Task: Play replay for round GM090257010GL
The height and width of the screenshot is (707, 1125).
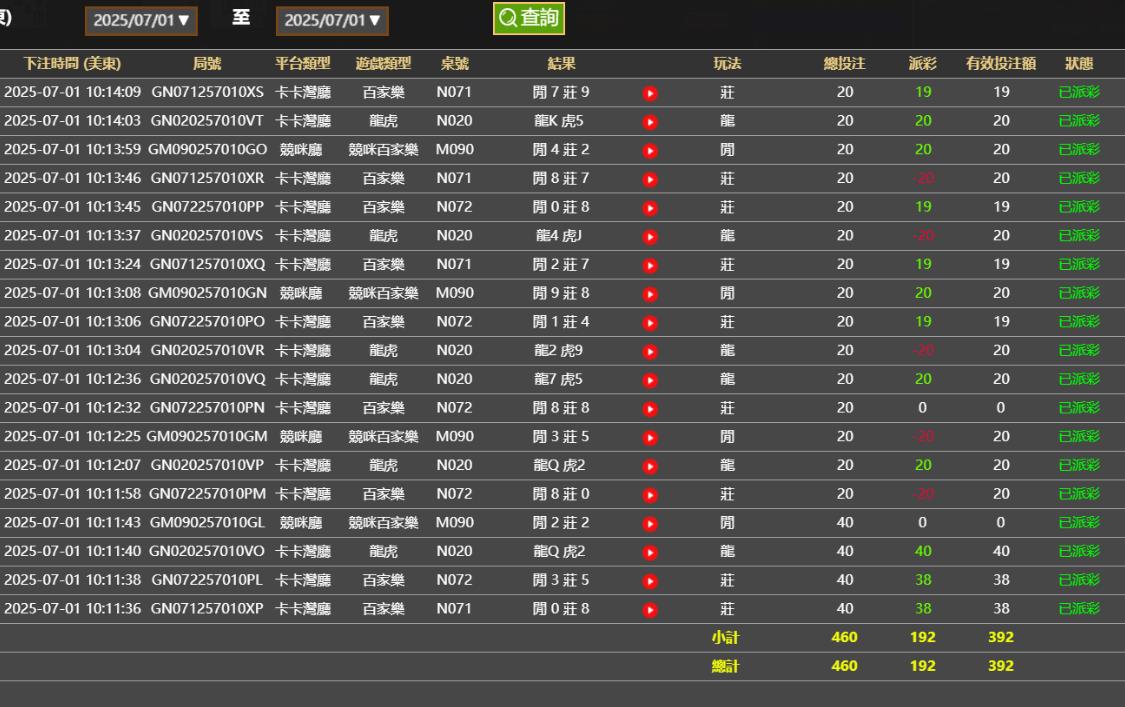Action: pos(650,523)
